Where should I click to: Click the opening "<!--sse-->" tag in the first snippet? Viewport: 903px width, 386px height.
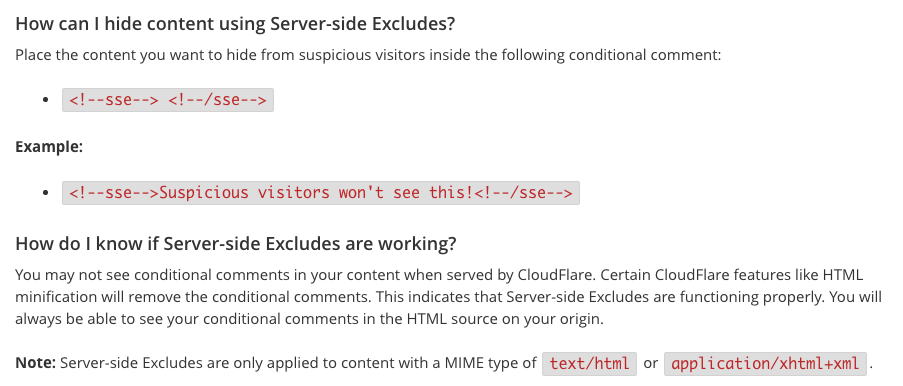(x=113, y=100)
